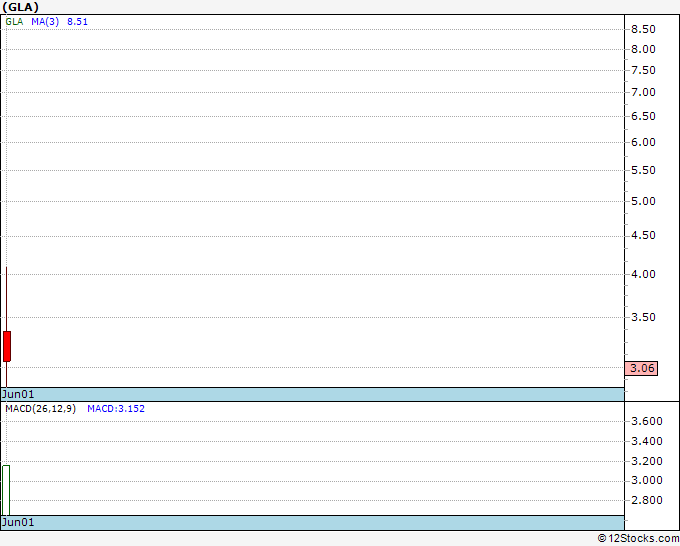The width and height of the screenshot is (680, 546).
Task: Click the 7.00 price axis label
Action: pyautogui.click(x=643, y=92)
